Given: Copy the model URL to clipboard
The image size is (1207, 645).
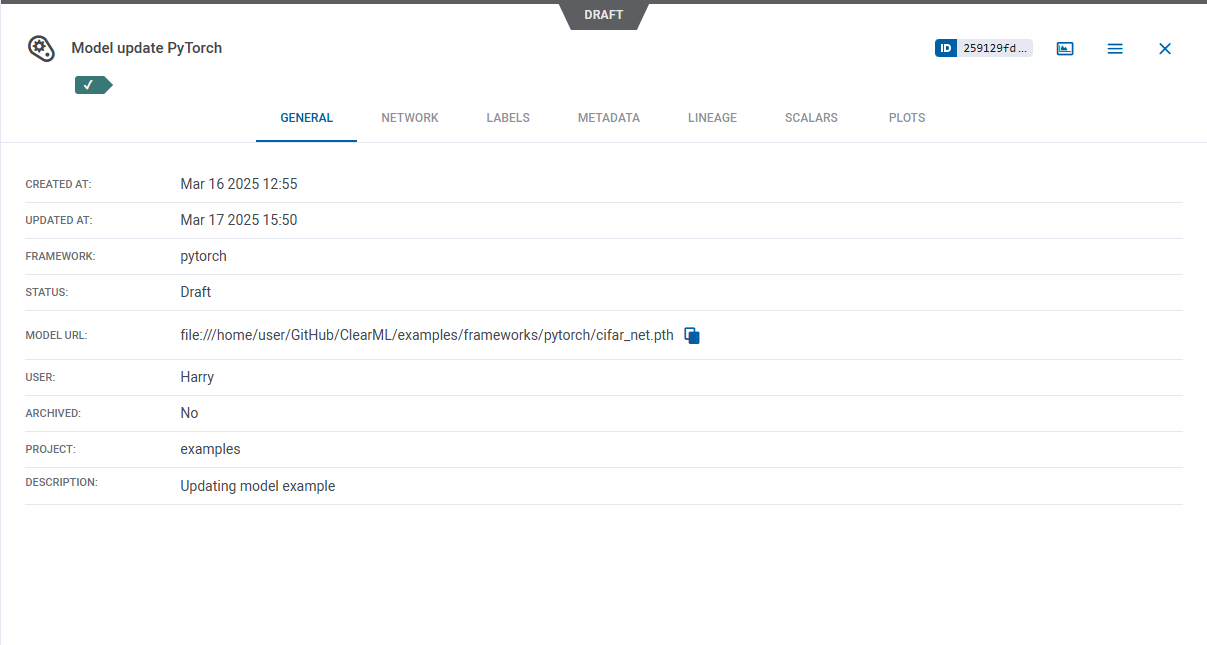Looking at the screenshot, I should pyautogui.click(x=692, y=336).
